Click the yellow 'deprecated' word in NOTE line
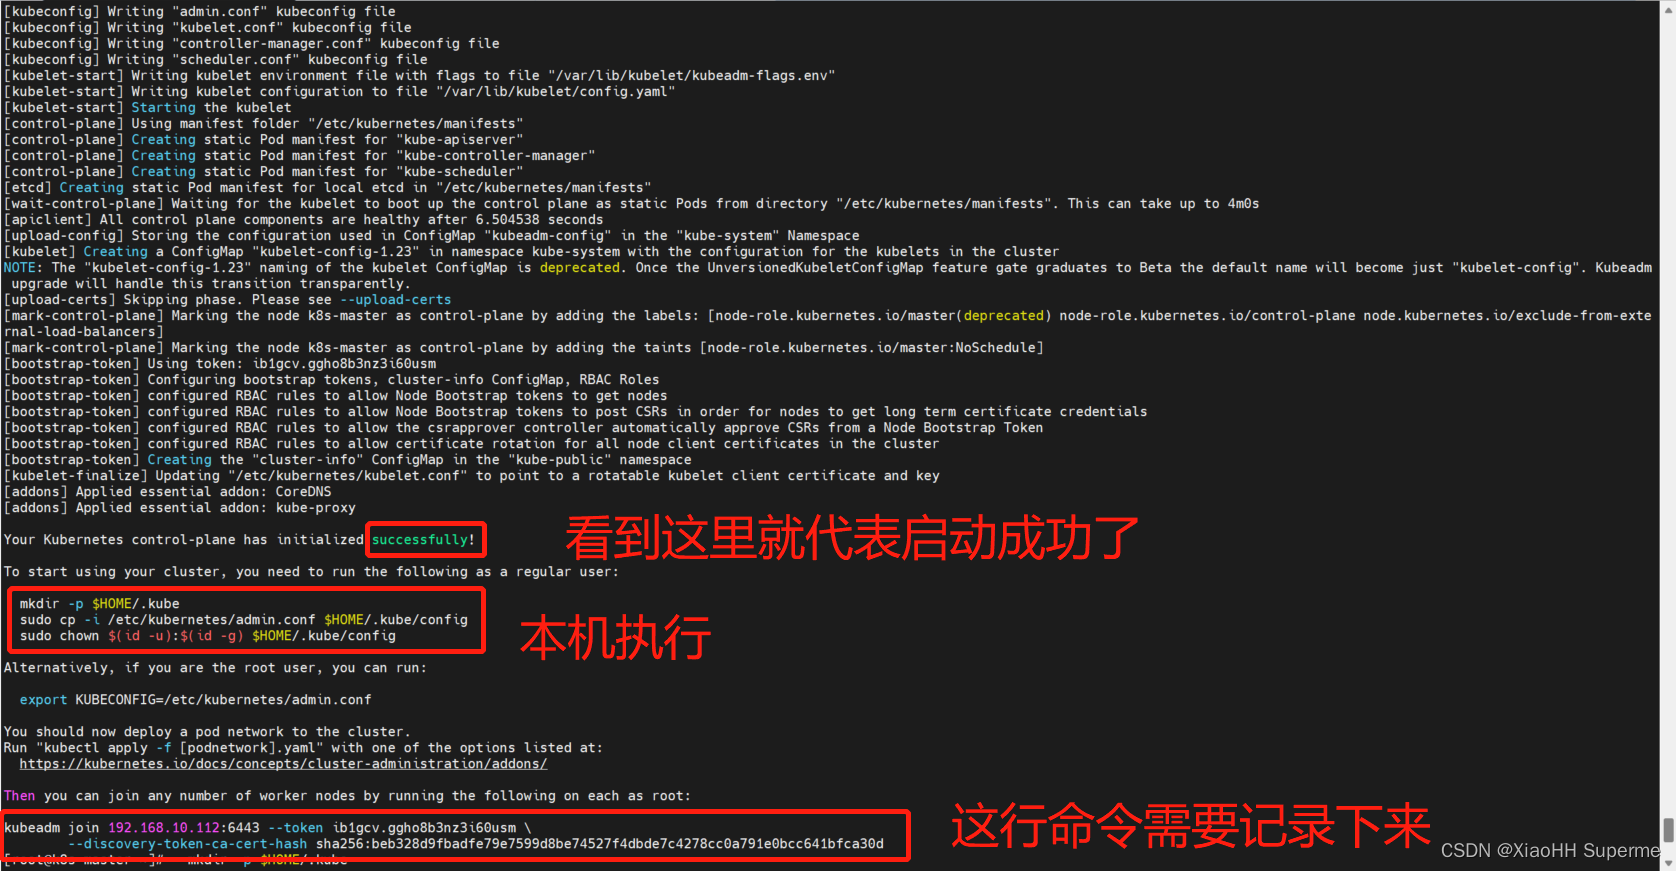 coord(580,268)
